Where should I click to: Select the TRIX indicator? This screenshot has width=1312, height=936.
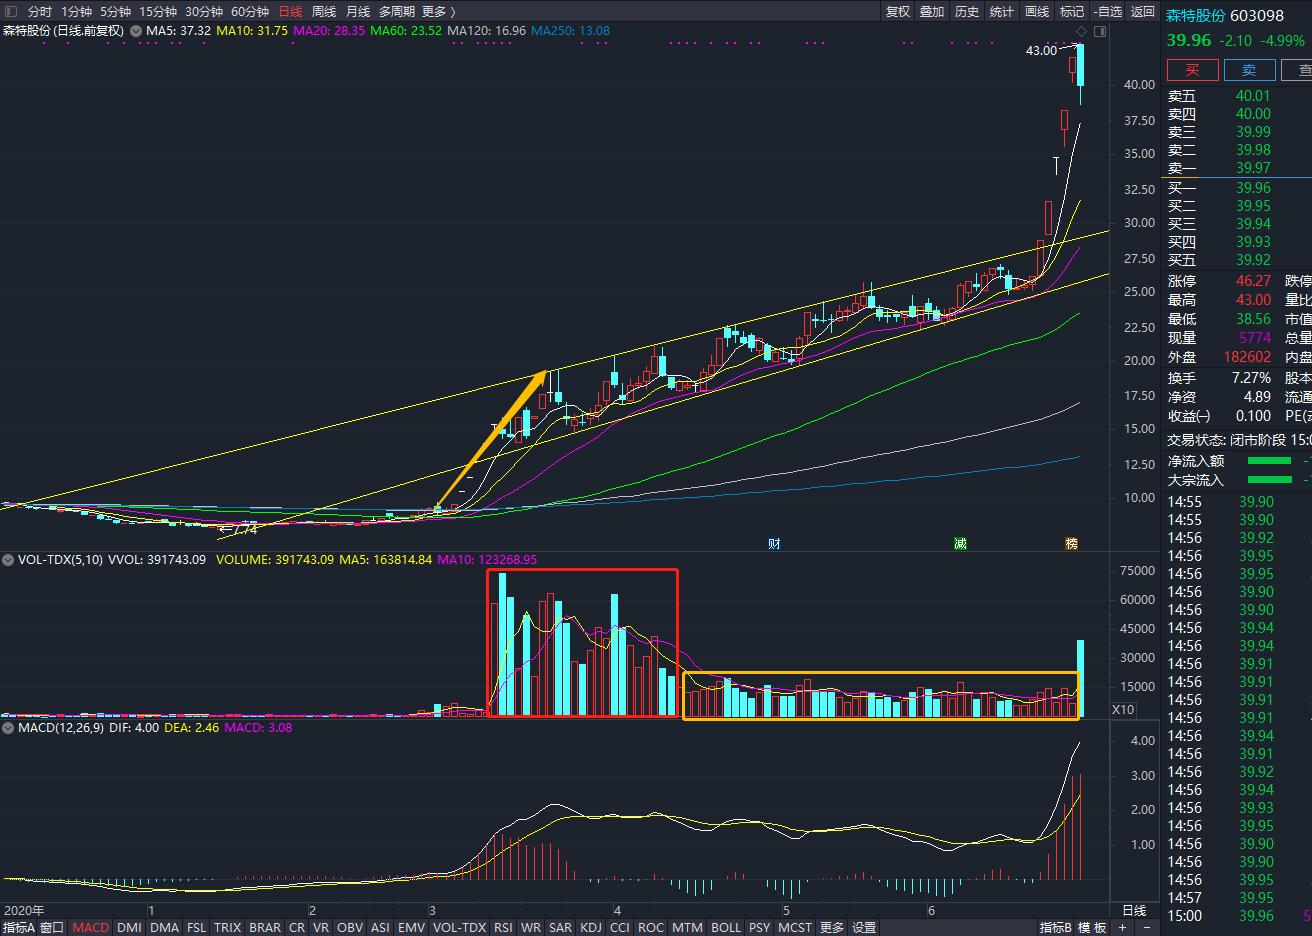[x=228, y=927]
